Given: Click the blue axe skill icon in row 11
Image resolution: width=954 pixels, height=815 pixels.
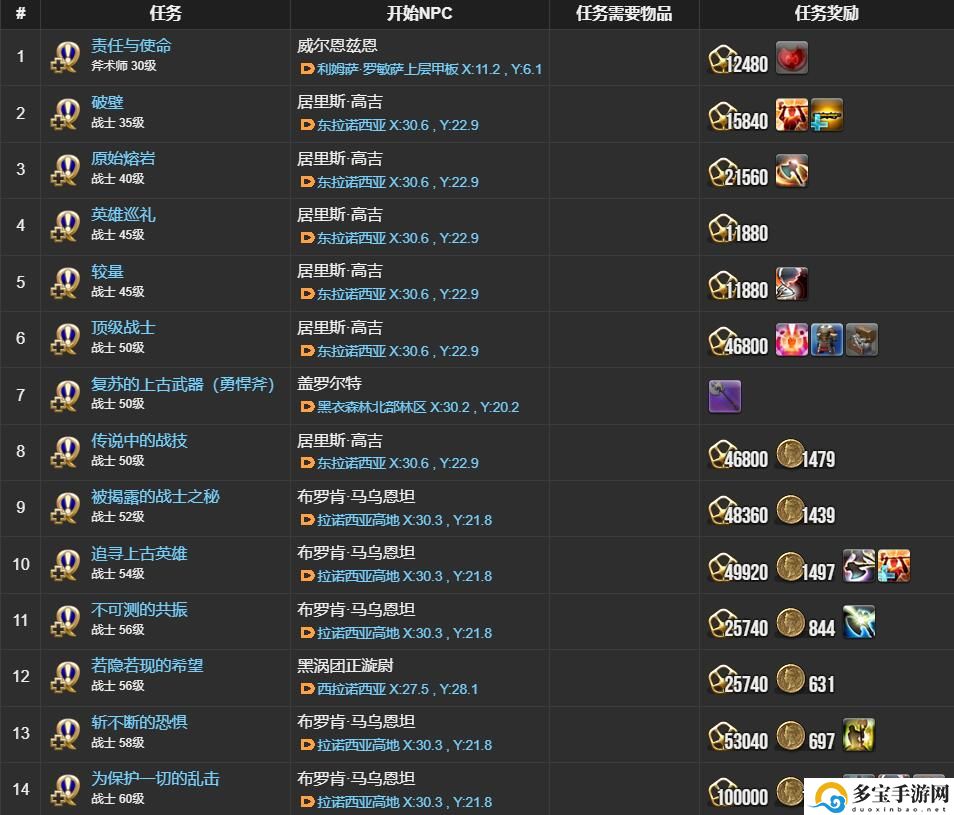Looking at the screenshot, I should tap(859, 622).
